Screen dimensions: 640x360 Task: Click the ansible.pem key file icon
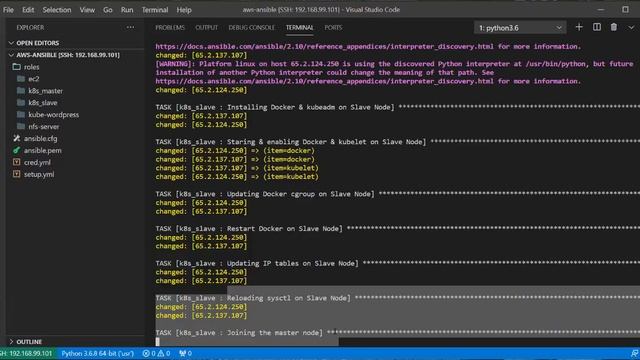click(x=16, y=150)
